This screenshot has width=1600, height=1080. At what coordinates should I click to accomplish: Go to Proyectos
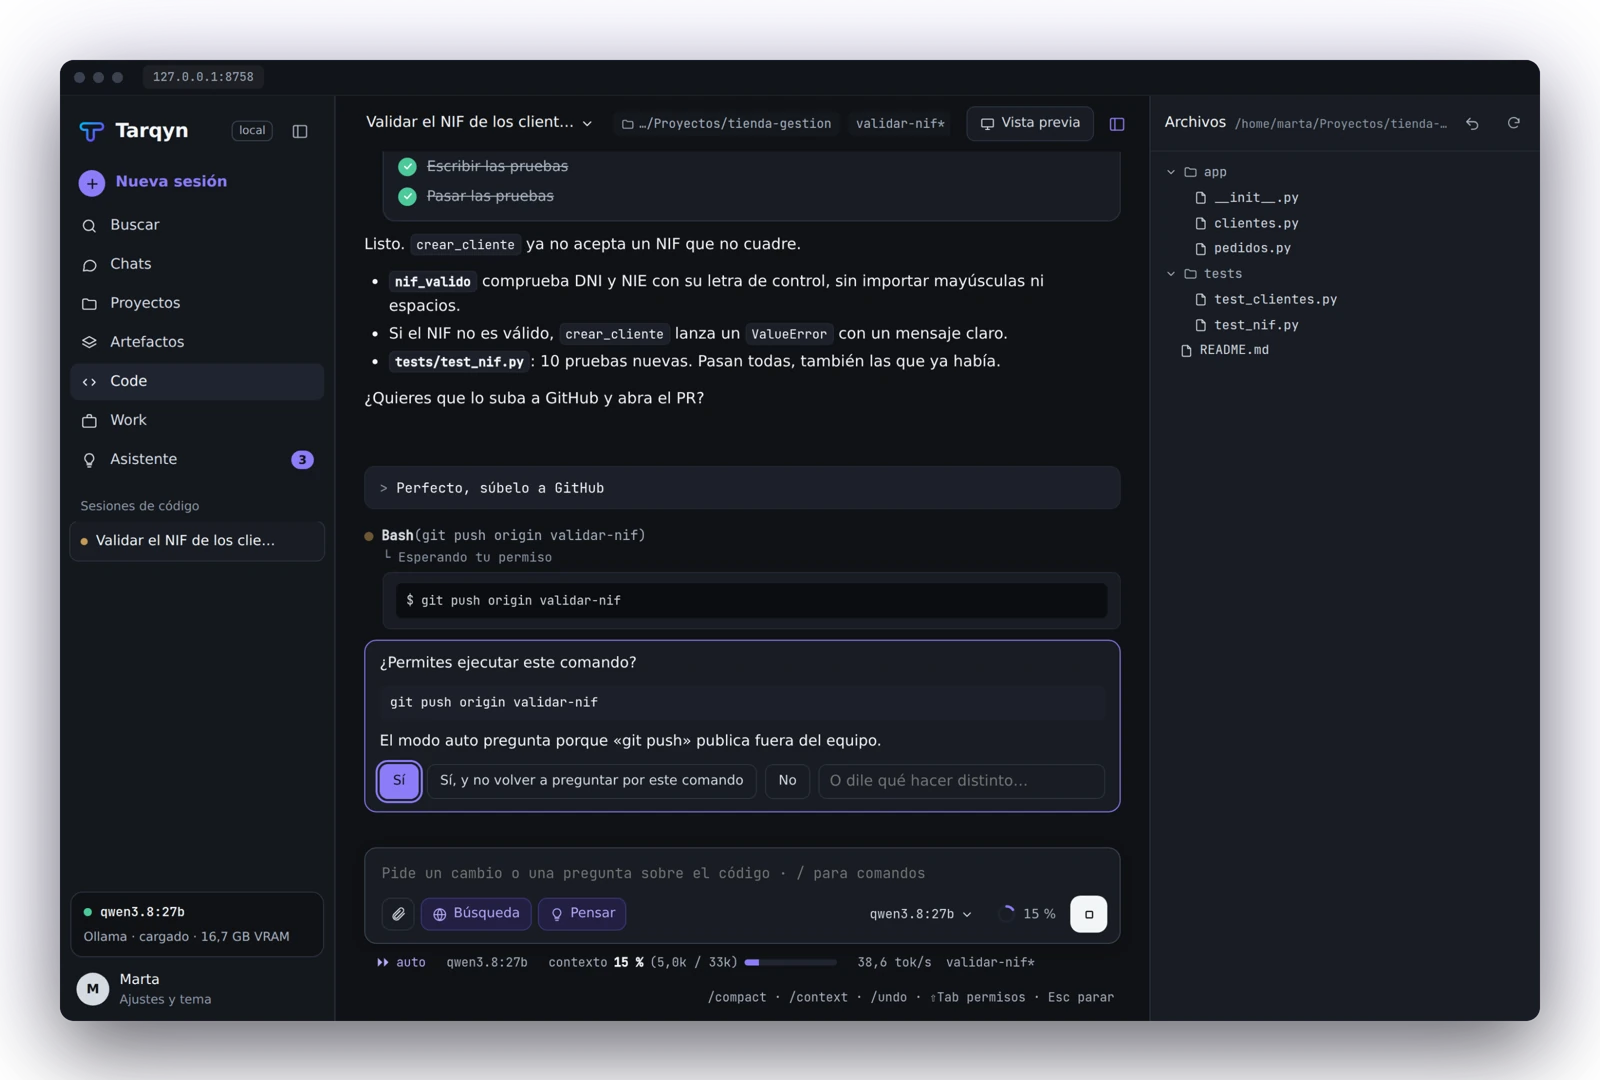(x=197, y=303)
